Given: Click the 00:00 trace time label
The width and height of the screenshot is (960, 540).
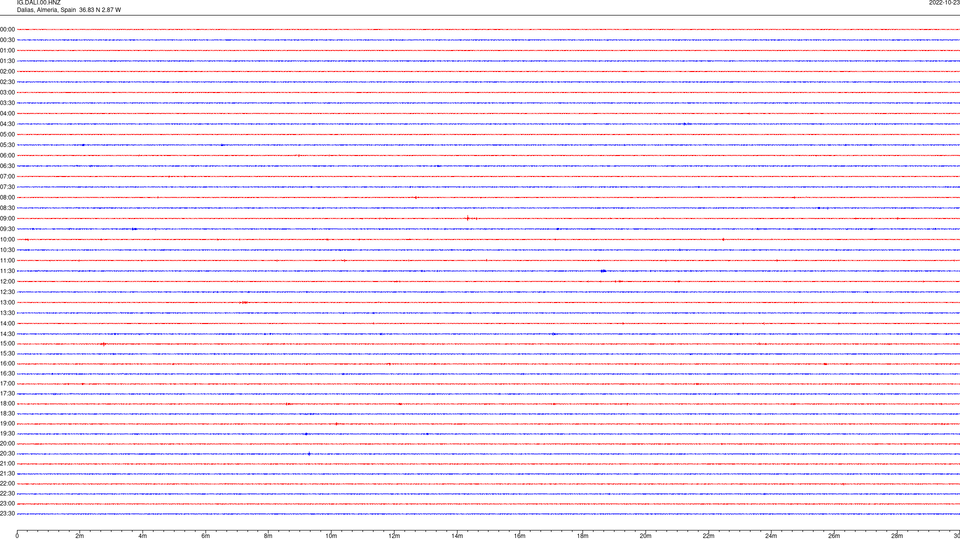Looking at the screenshot, I should click(x=7, y=29).
